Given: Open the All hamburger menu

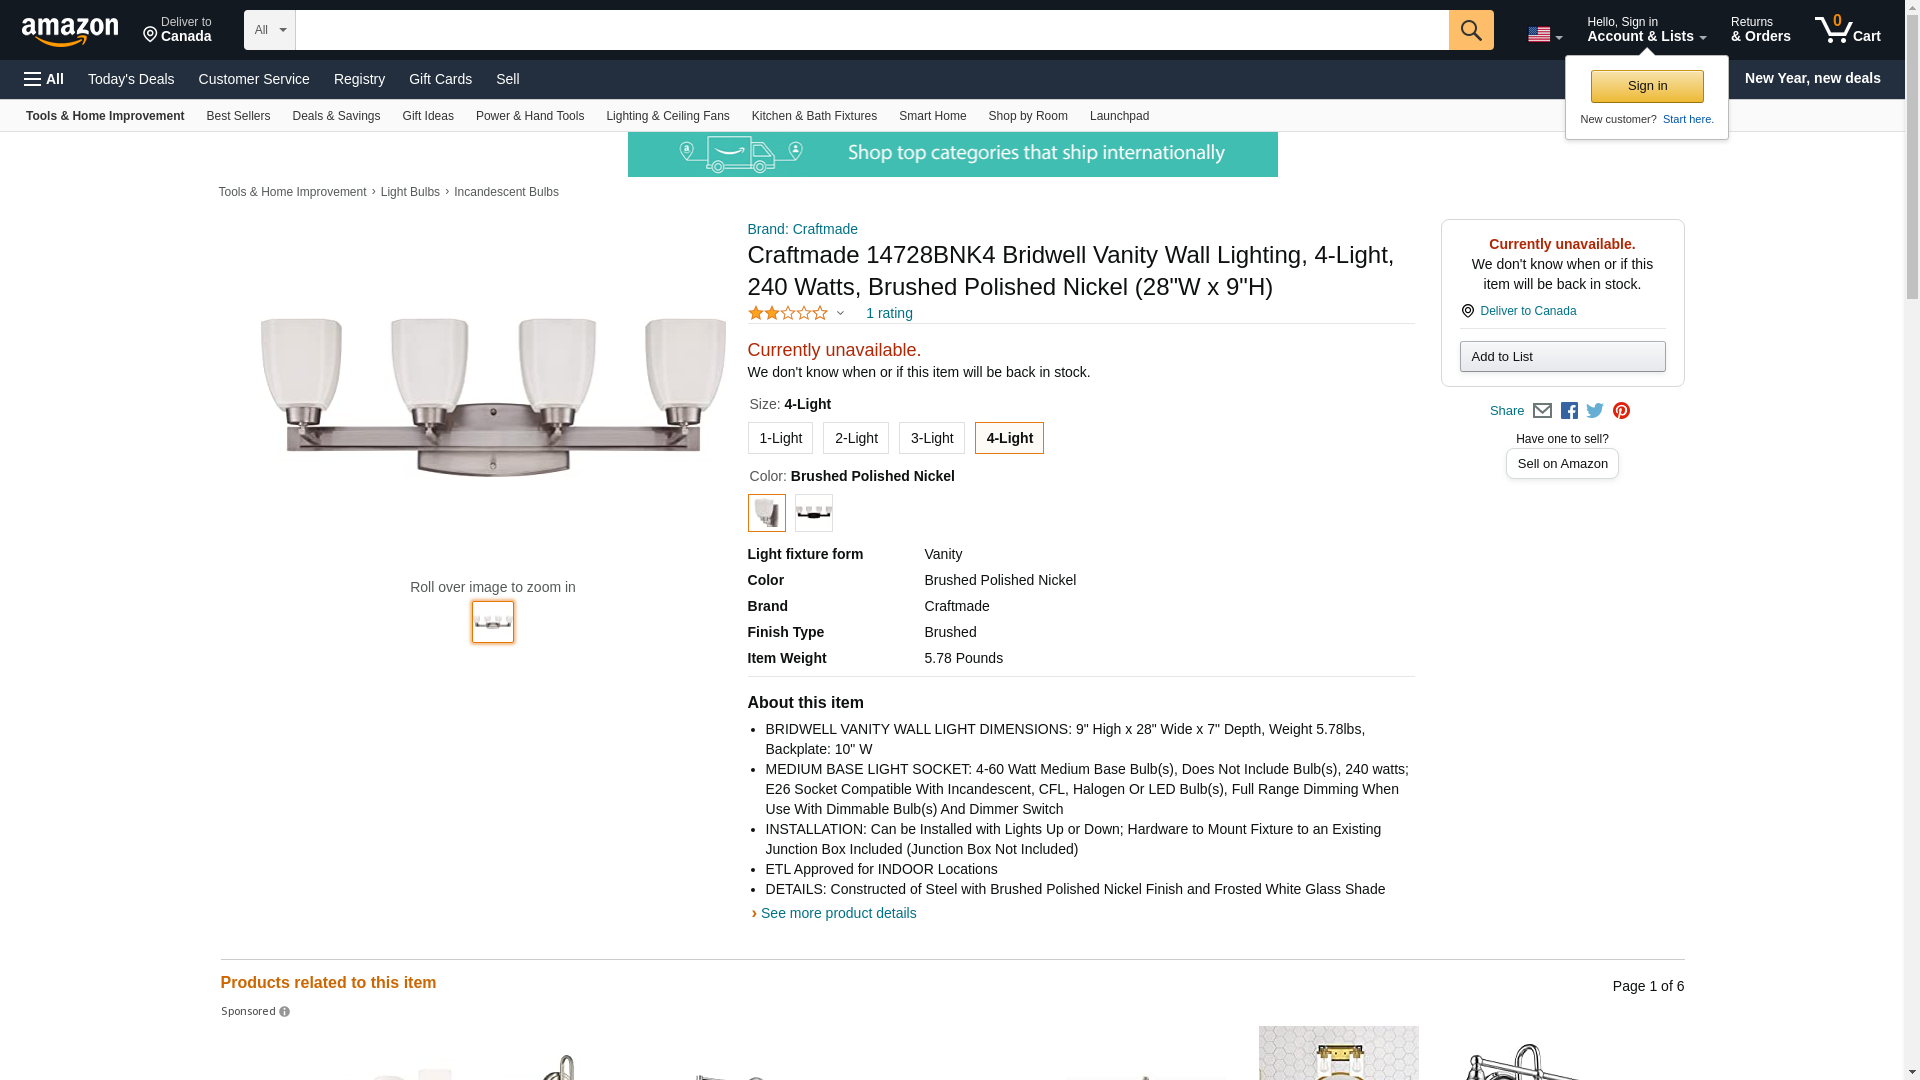Looking at the screenshot, I should [x=44, y=79].
